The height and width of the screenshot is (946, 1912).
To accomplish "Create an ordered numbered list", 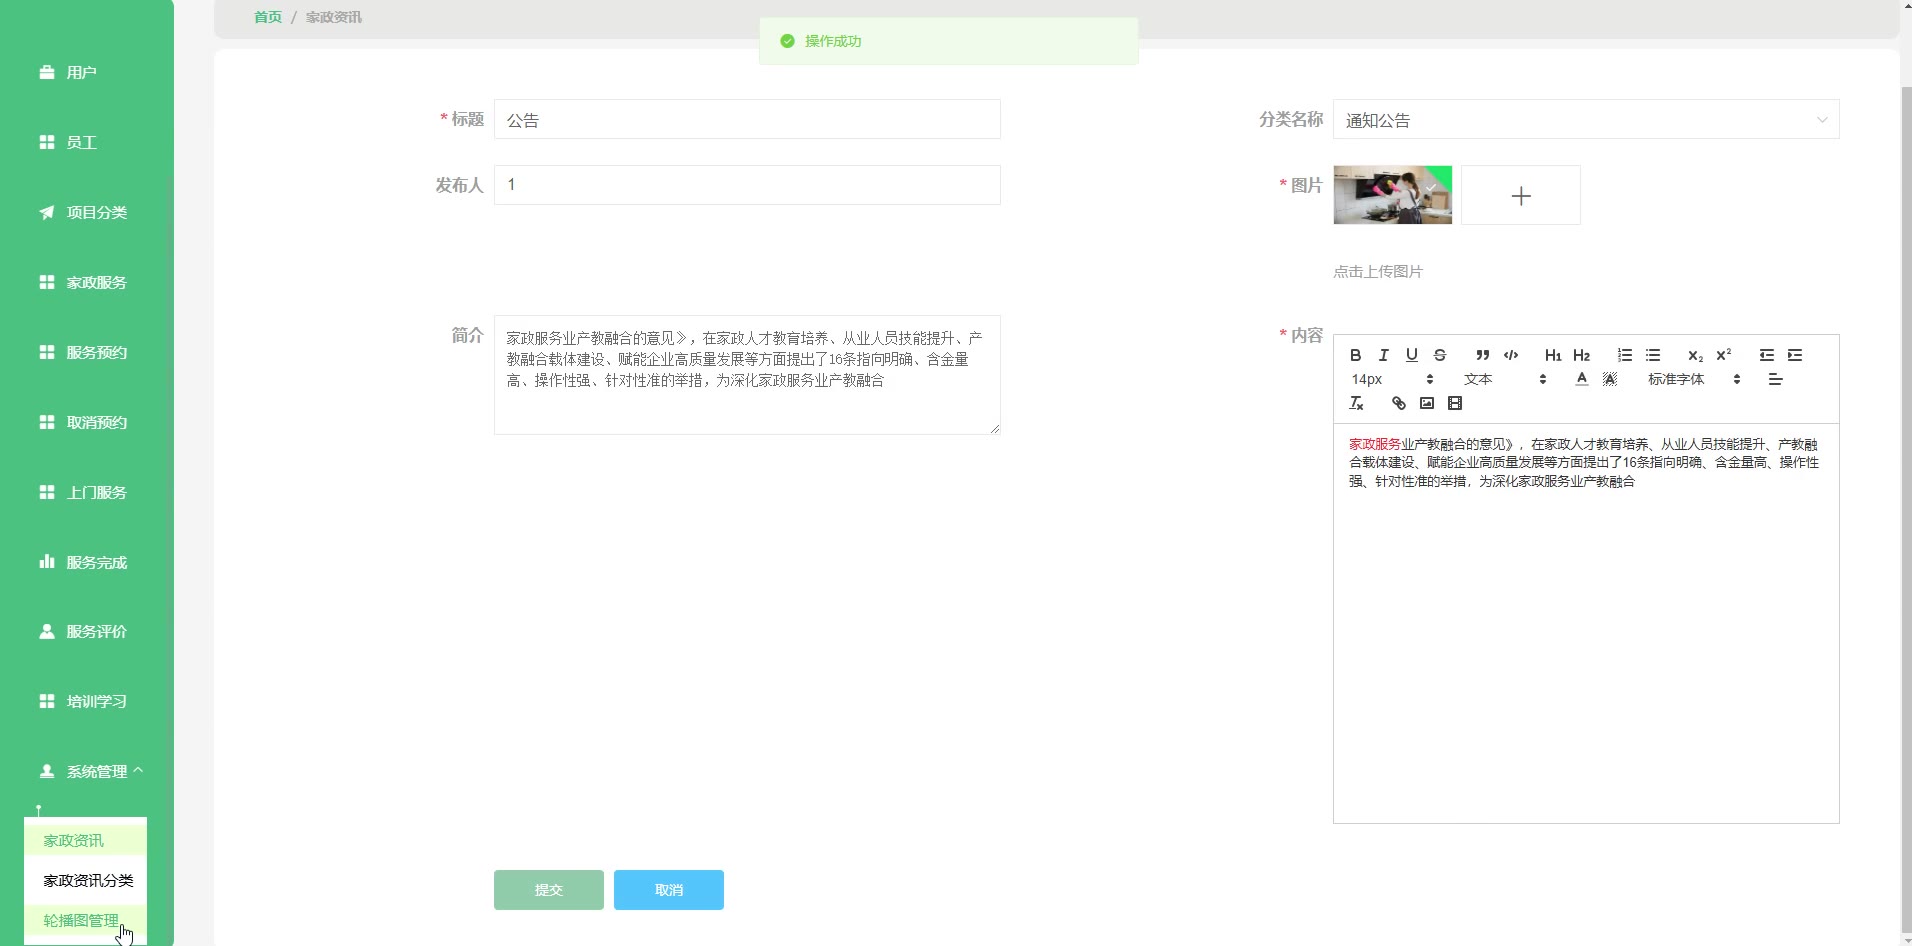I will [1624, 355].
